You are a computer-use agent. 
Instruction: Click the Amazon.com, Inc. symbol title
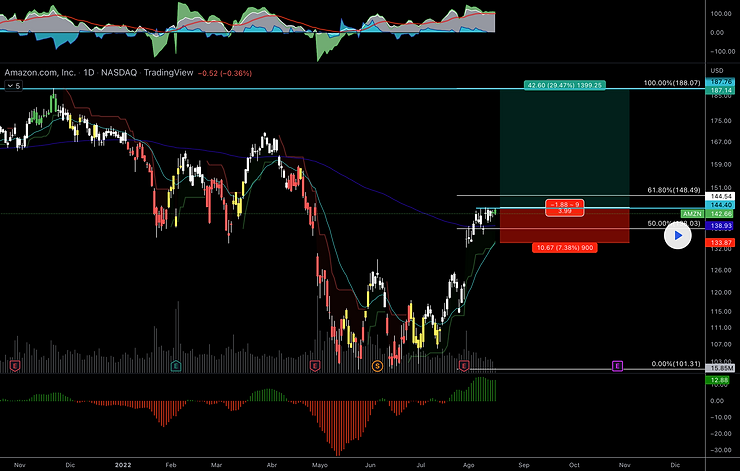[x=40, y=73]
